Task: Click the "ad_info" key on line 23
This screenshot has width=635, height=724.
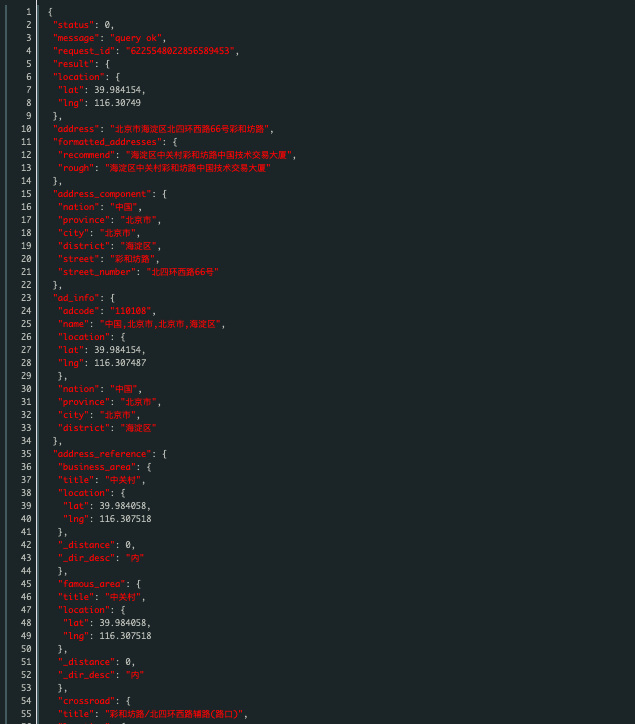Action: coord(76,298)
